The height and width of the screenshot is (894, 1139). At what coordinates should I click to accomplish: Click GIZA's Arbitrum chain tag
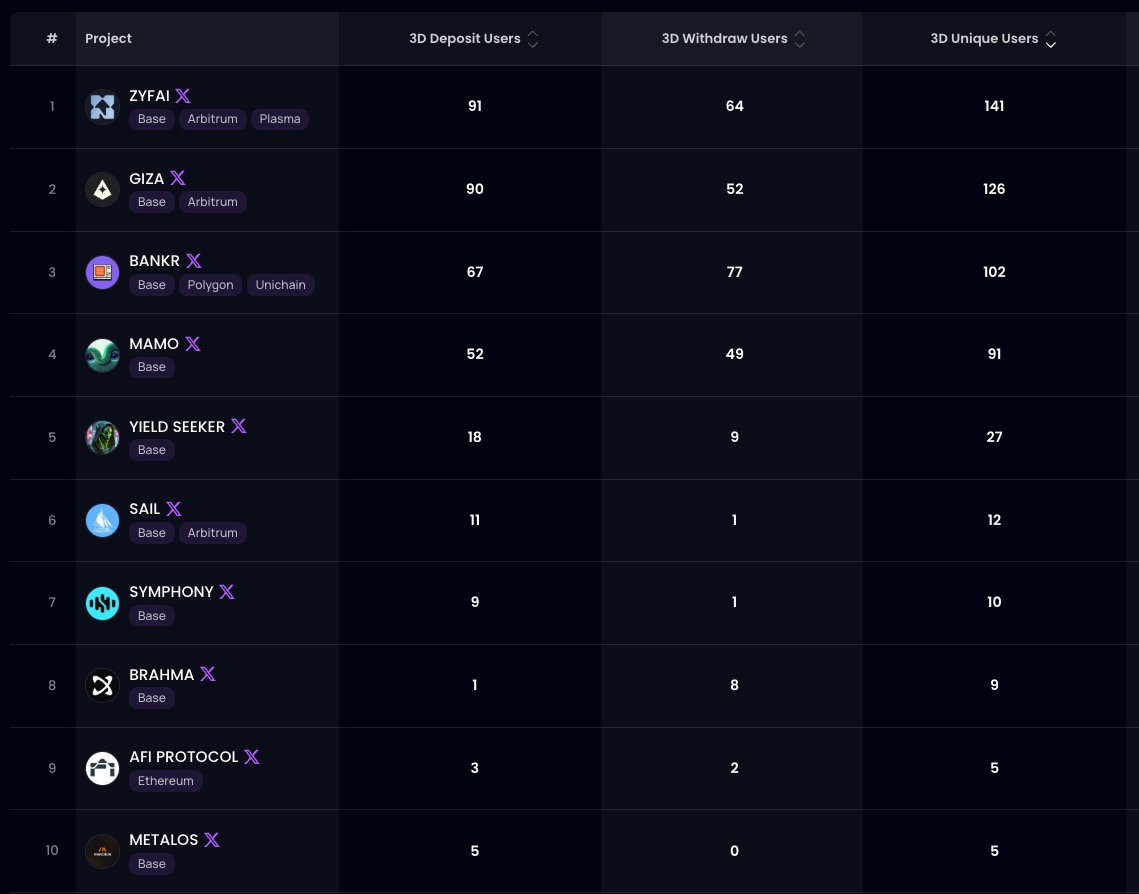(x=213, y=202)
